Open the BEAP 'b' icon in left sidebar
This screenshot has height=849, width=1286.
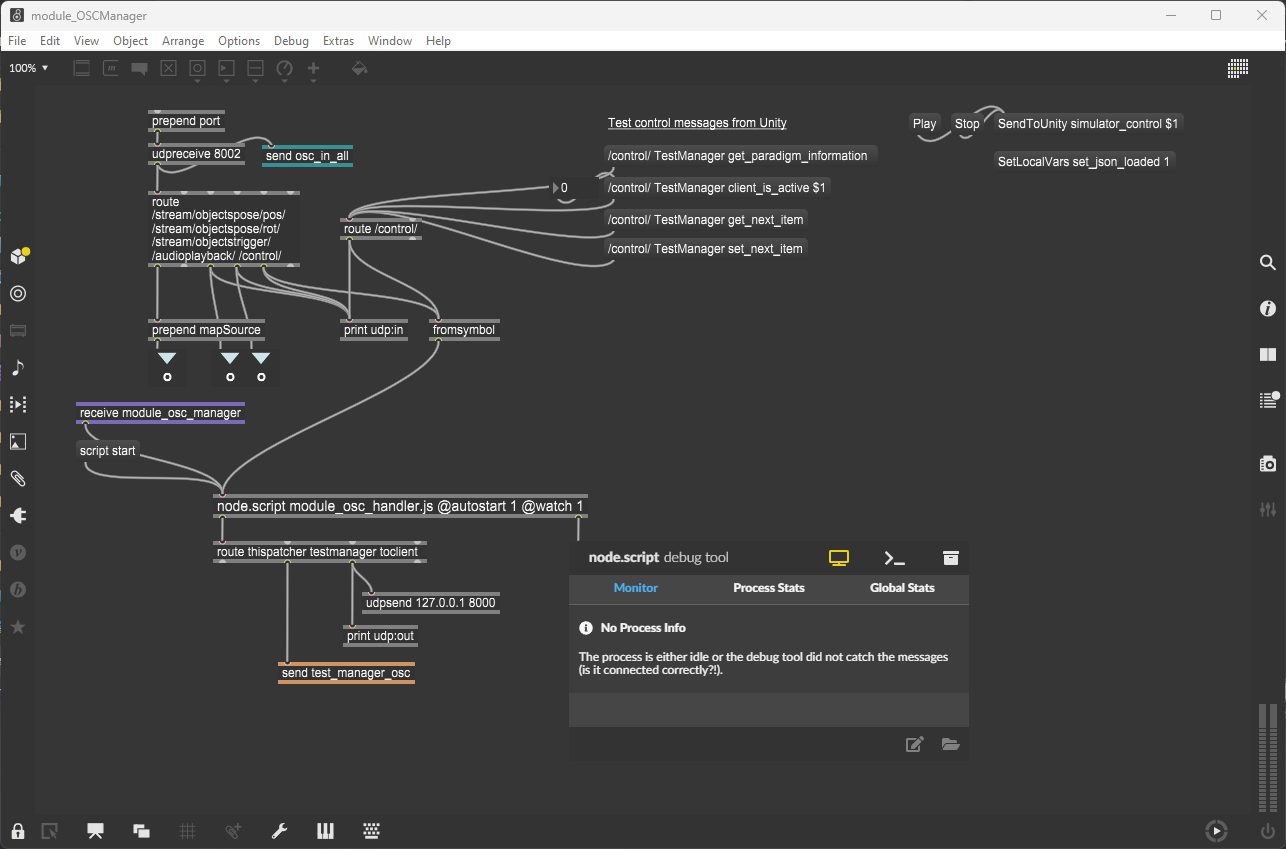[x=18, y=590]
